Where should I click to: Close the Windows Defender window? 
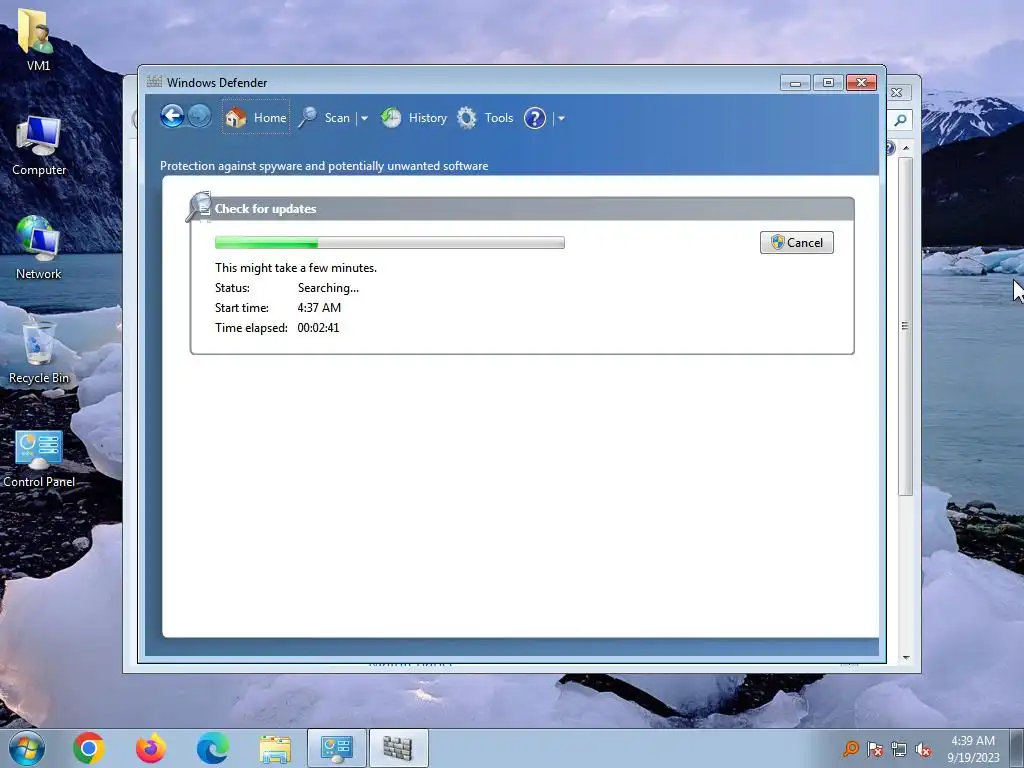point(861,83)
